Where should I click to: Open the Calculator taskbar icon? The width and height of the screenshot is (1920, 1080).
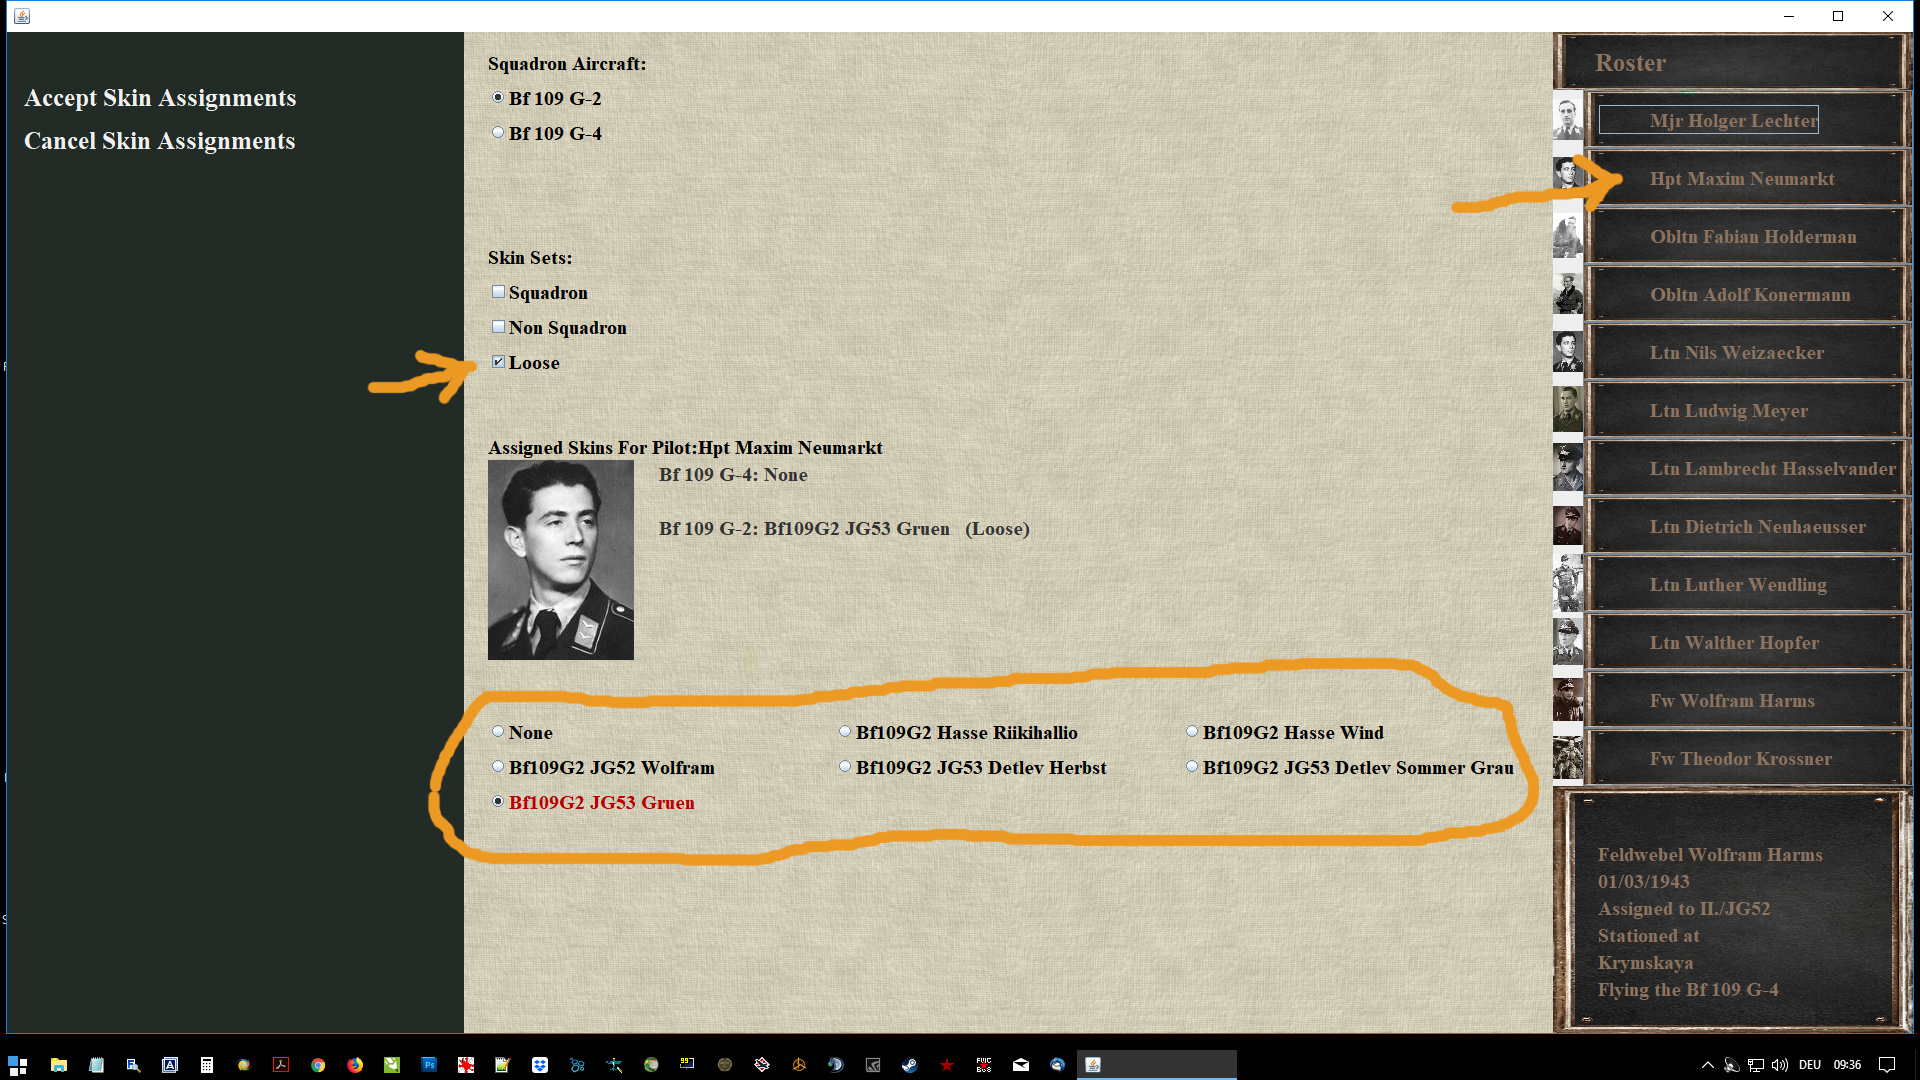point(206,1065)
